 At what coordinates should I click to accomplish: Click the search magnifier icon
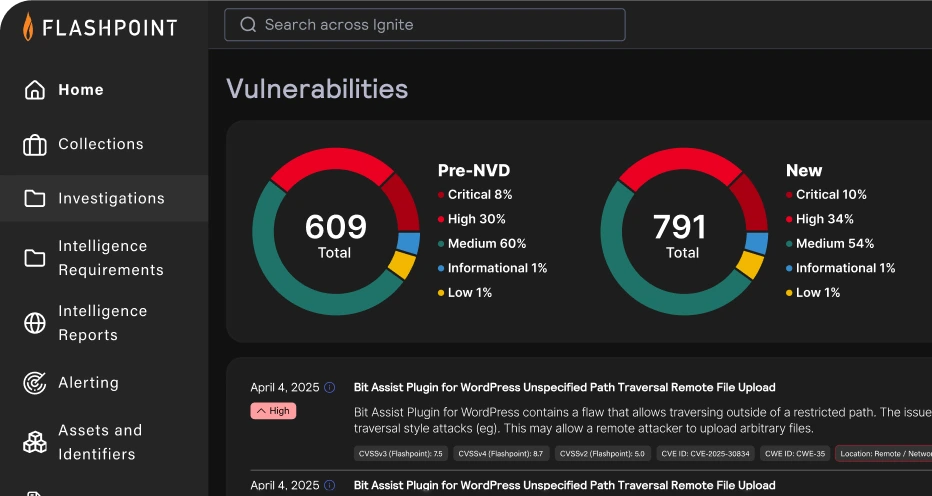(x=248, y=24)
